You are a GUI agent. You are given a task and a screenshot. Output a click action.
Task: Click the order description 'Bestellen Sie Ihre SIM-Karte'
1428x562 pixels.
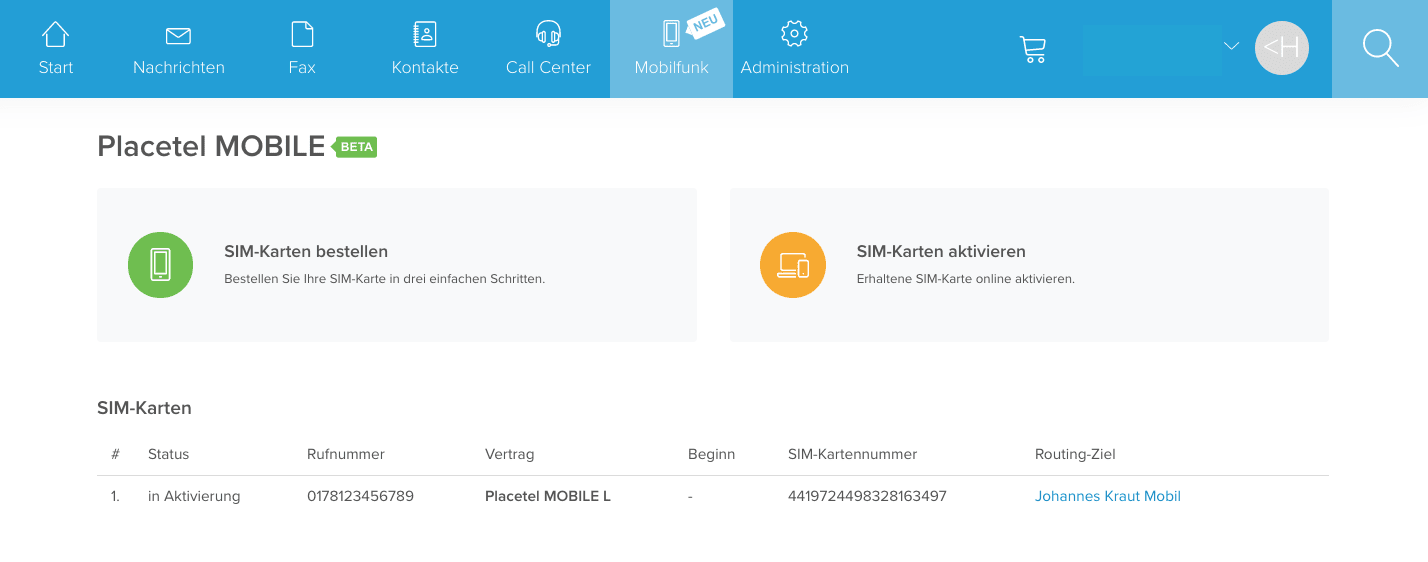tap(384, 279)
